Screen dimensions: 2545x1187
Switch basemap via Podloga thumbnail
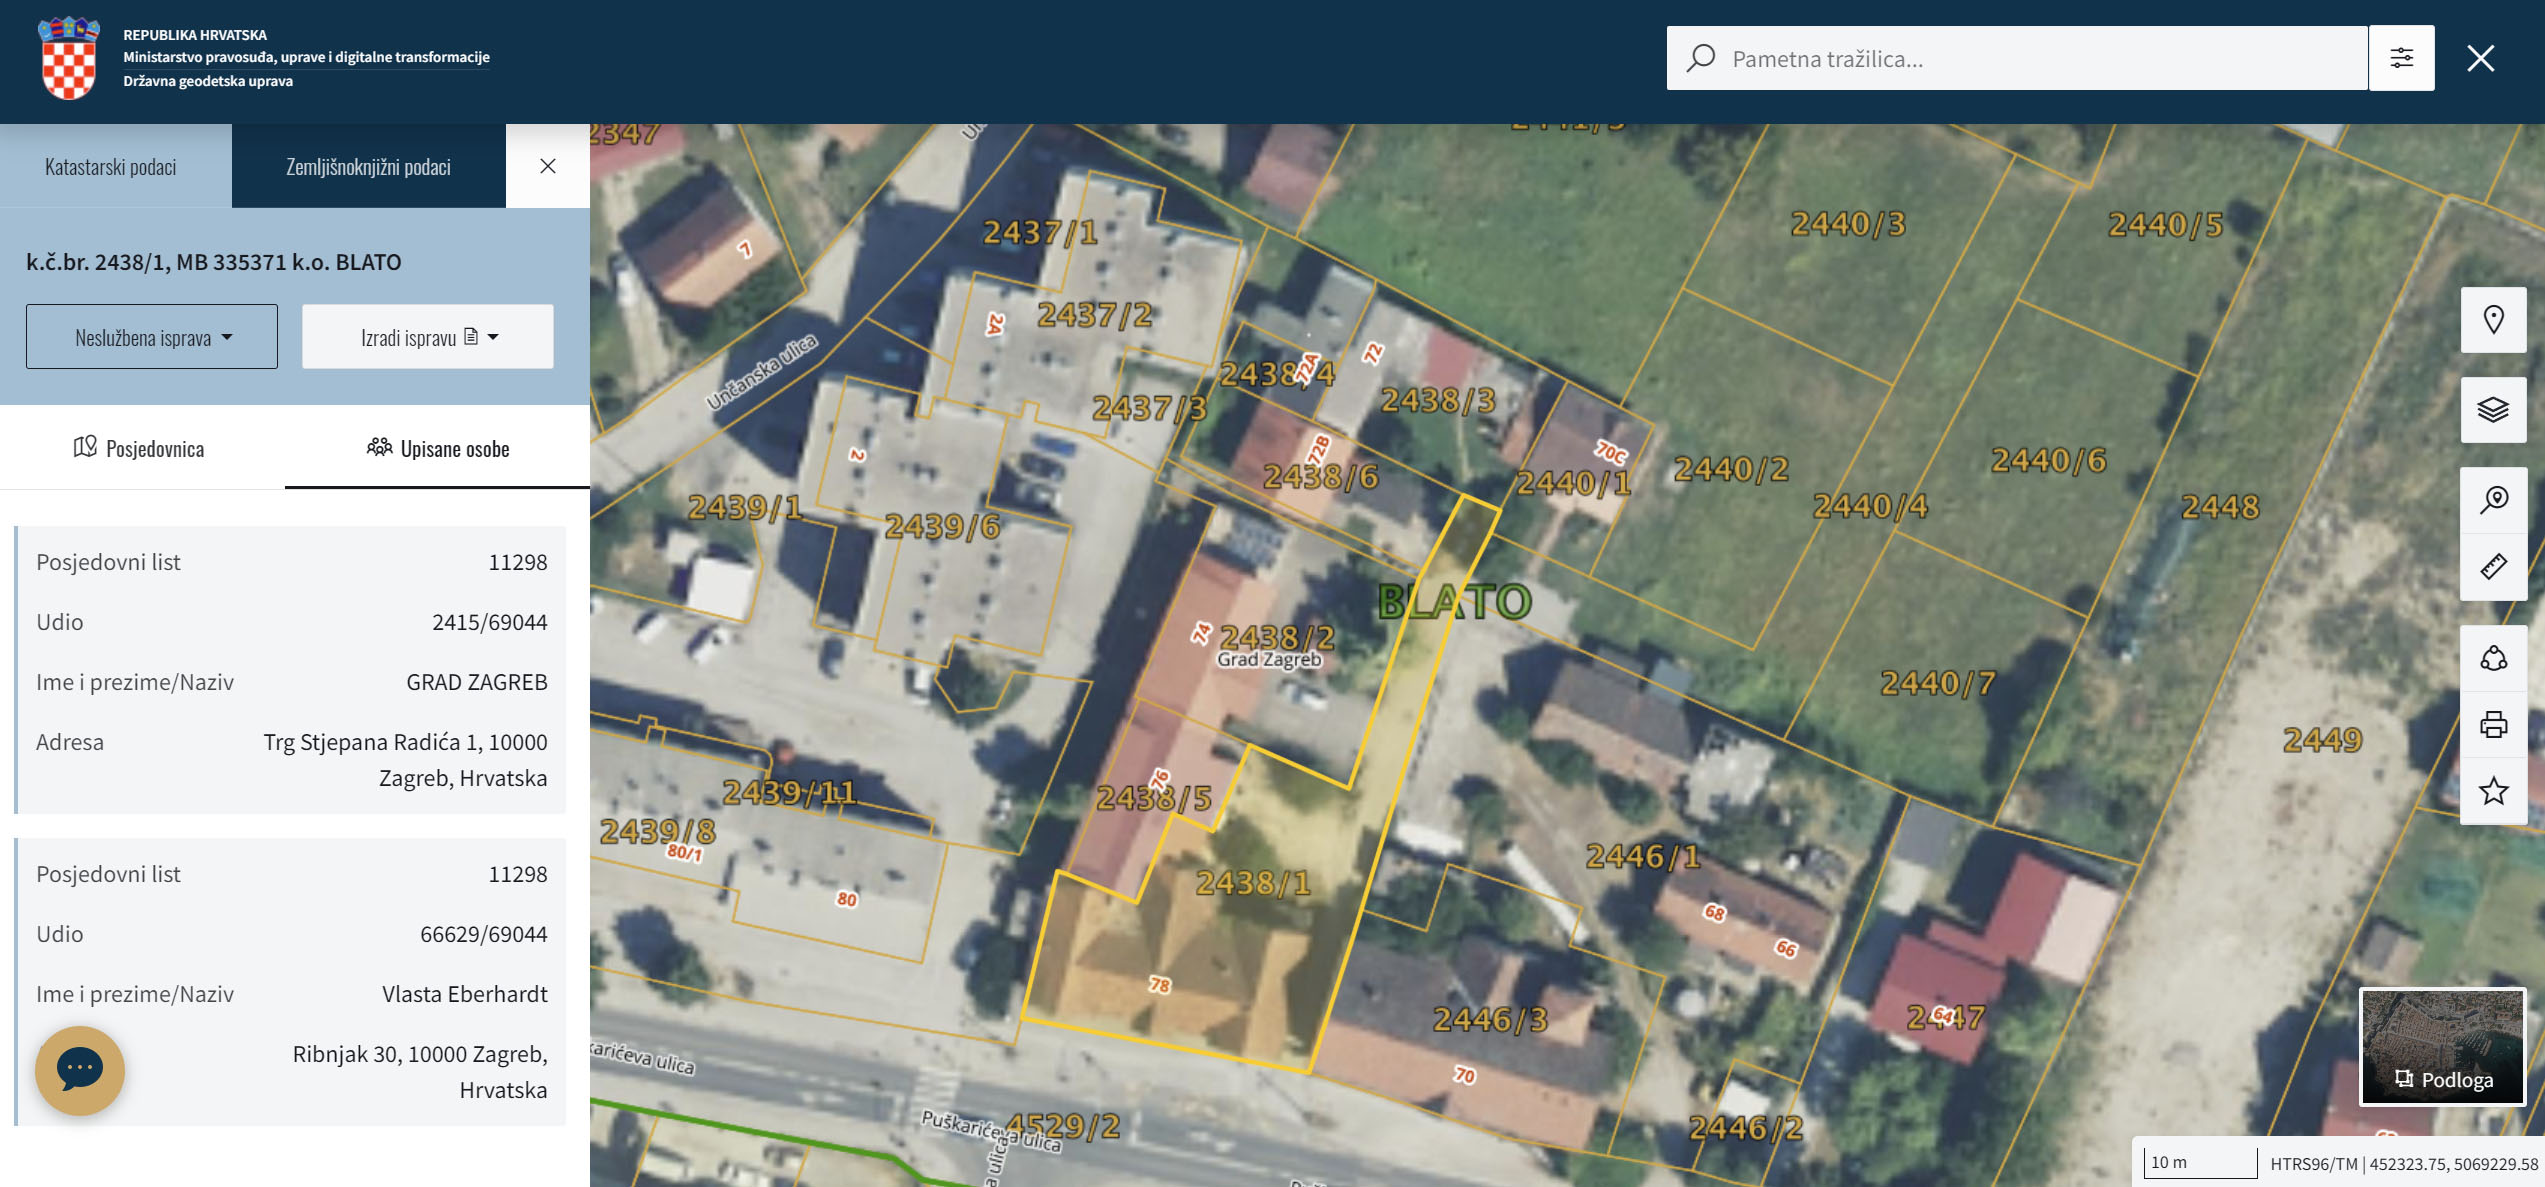[2442, 1046]
